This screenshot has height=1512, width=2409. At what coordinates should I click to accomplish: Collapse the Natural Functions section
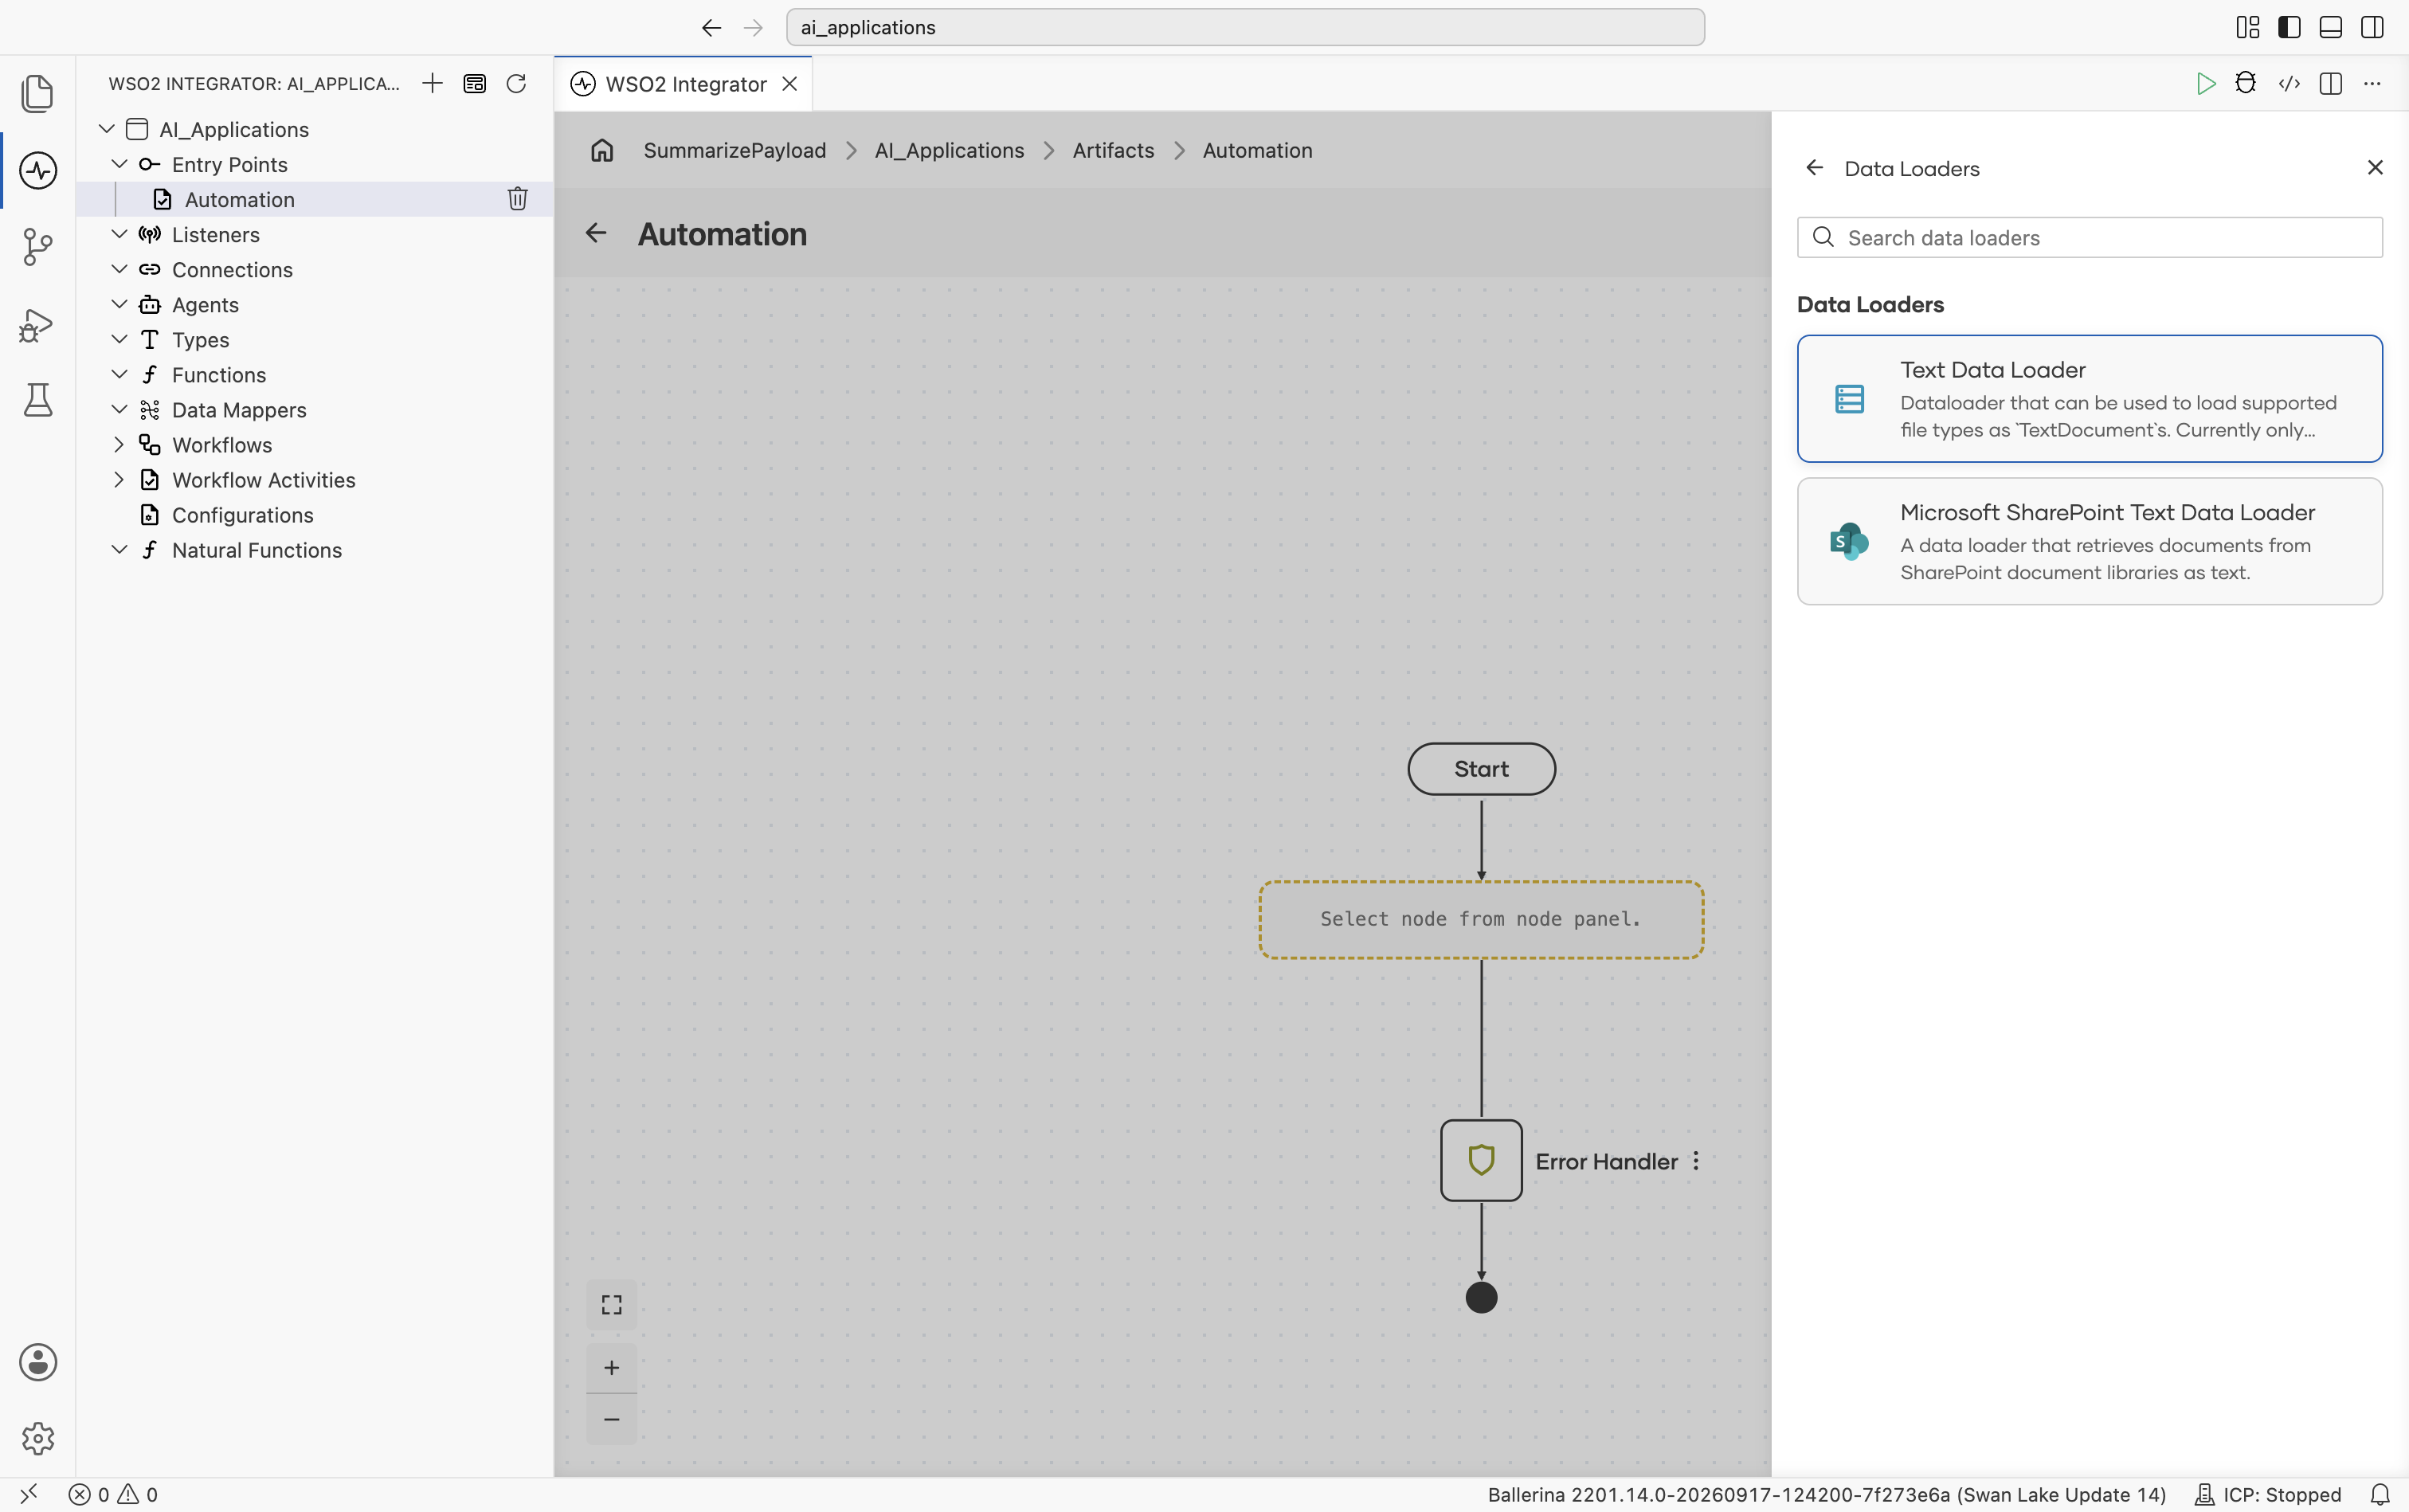point(119,549)
